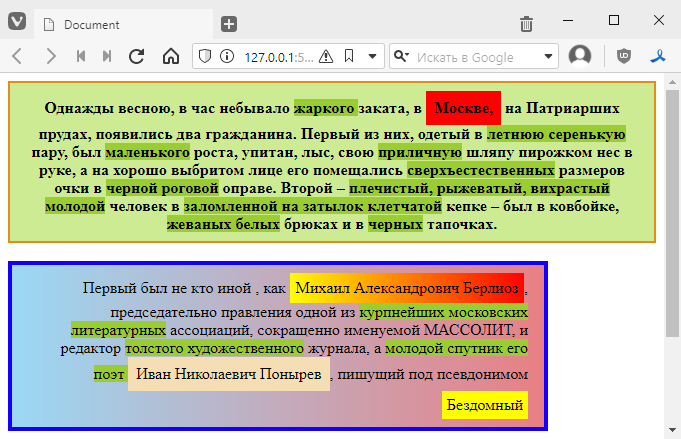This screenshot has height=439, width=681.
Task: Toggle the content blocker shield in address bar
Action: (x=204, y=56)
